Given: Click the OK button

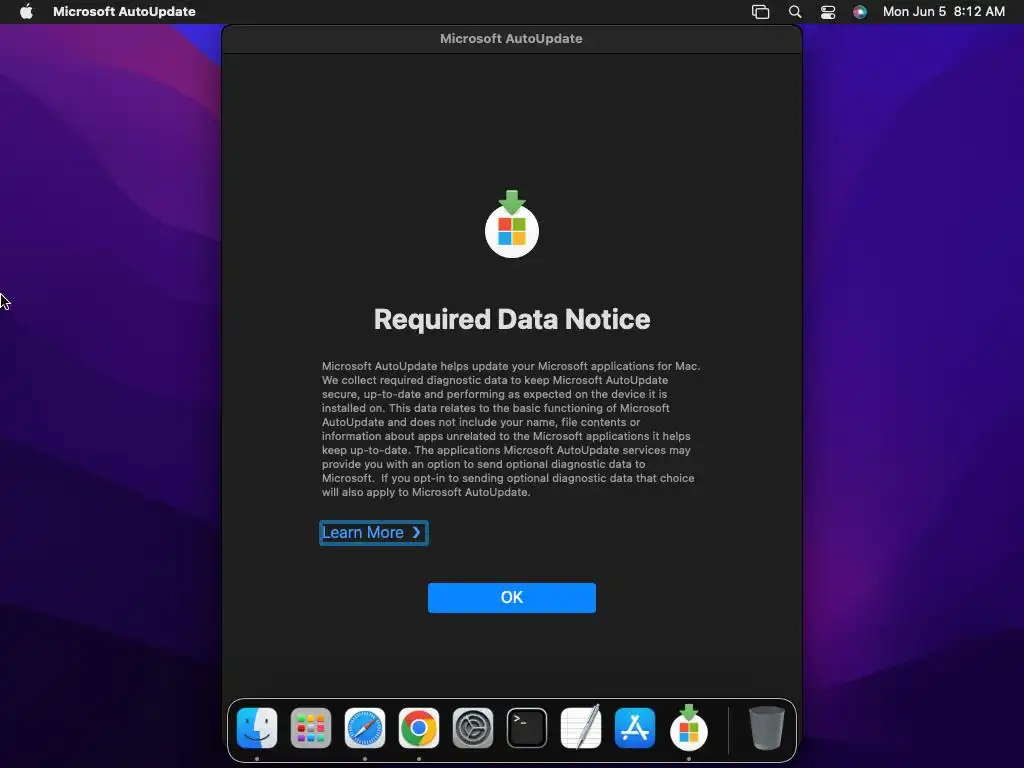Looking at the screenshot, I should click(511, 598).
